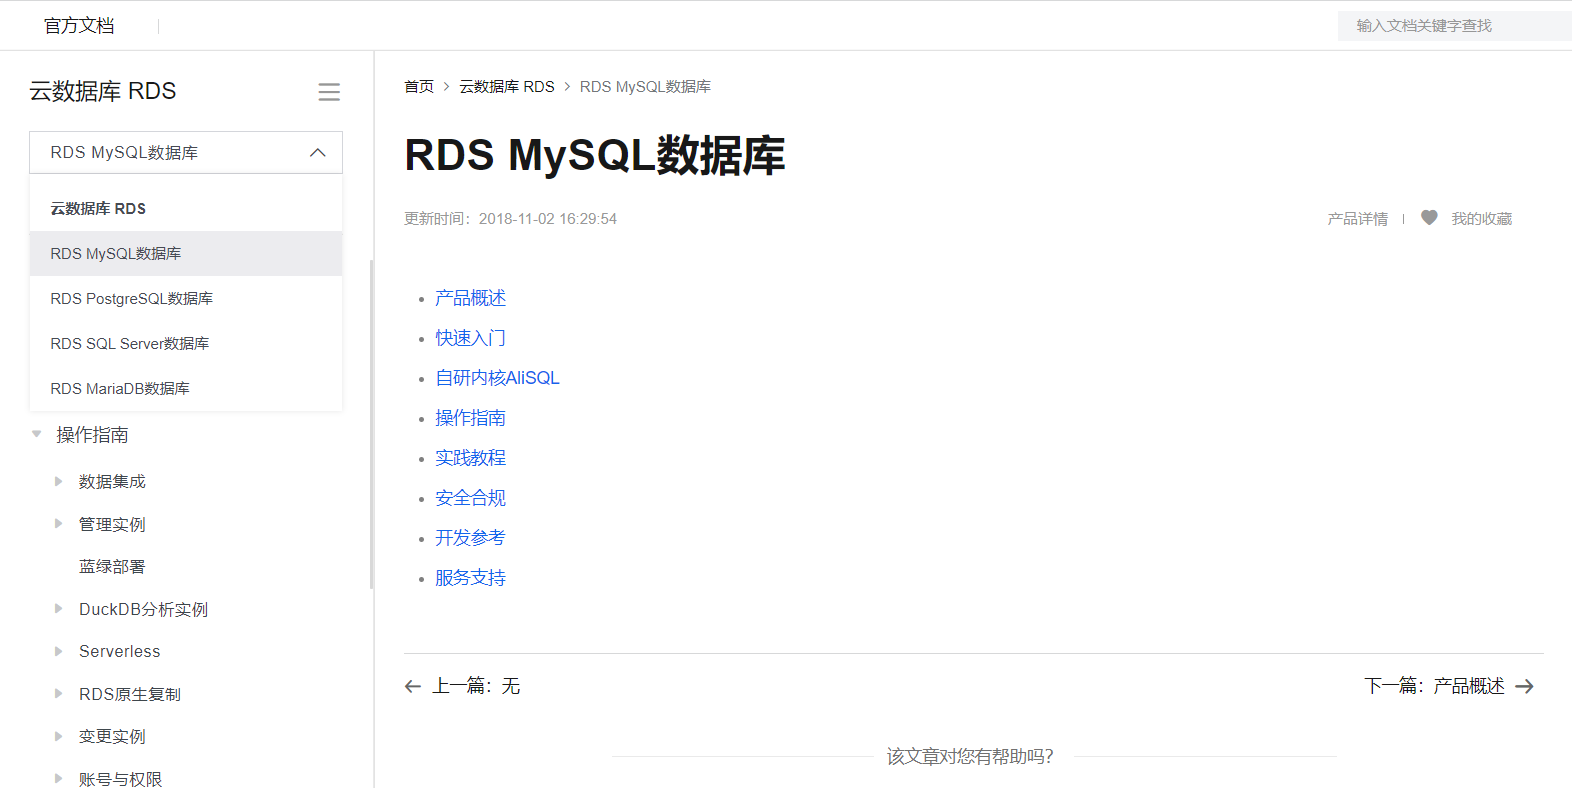Expand the DuckDB分析实例 tree node
The image size is (1572, 788).
tap(58, 608)
